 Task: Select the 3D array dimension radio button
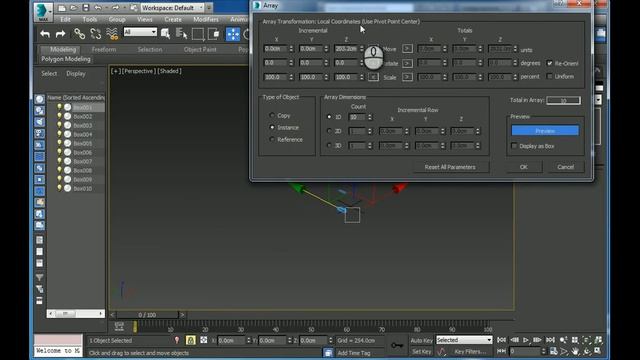click(x=329, y=145)
